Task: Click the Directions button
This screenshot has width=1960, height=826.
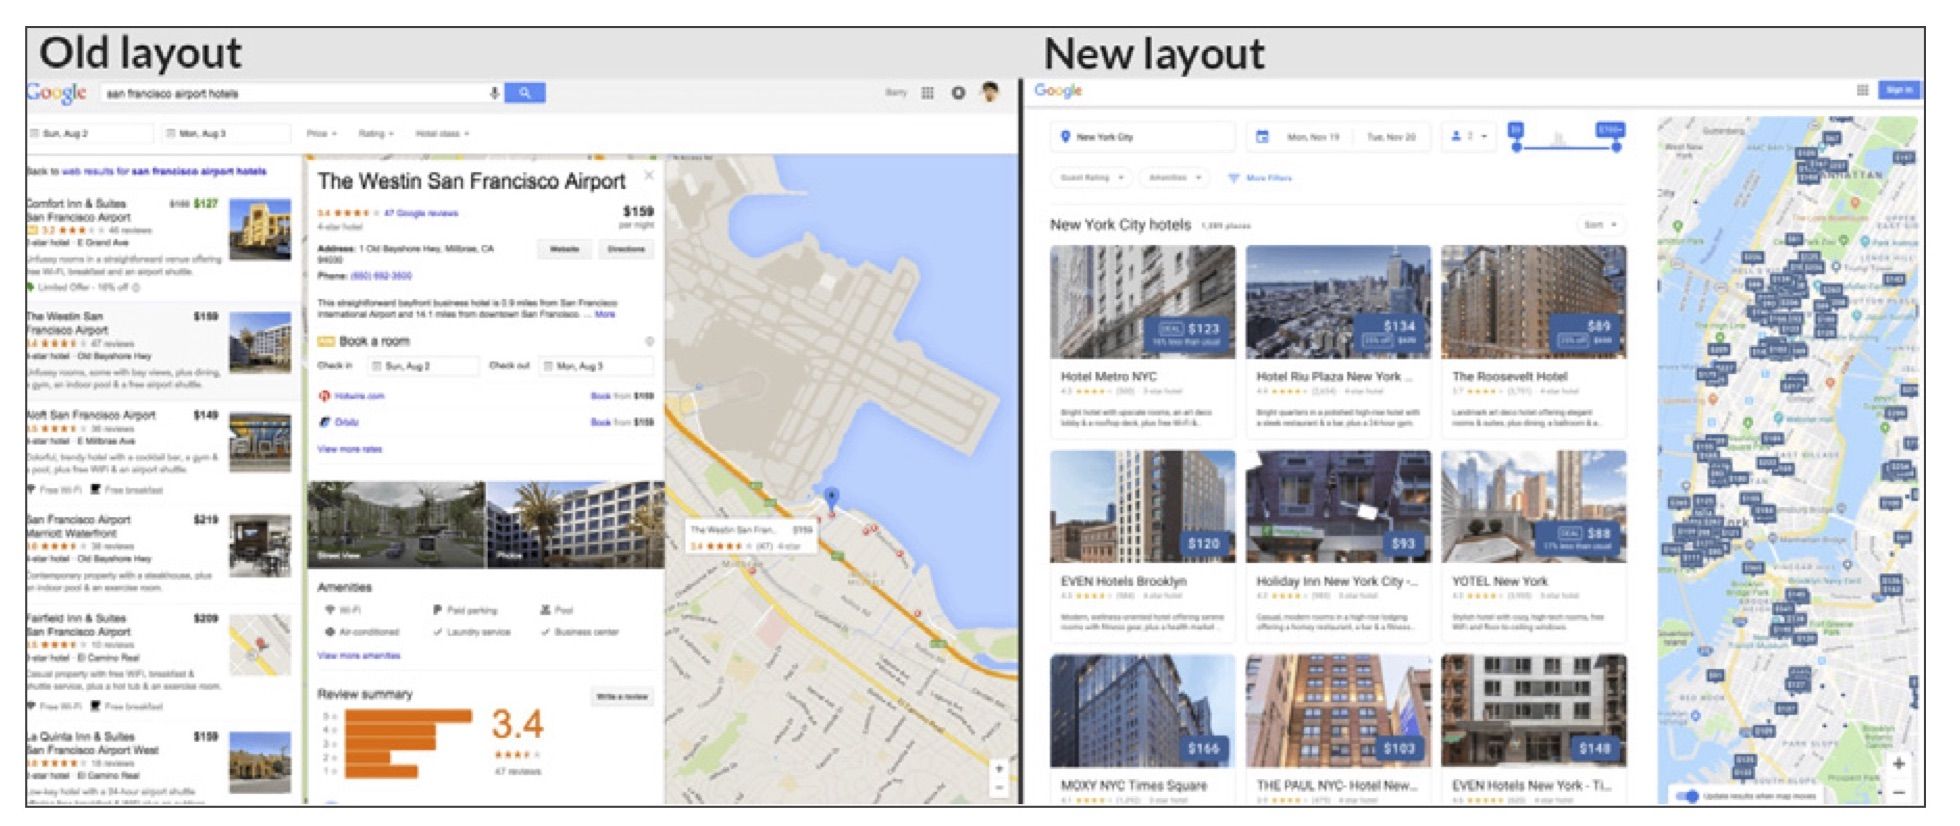Action: pyautogui.click(x=626, y=249)
